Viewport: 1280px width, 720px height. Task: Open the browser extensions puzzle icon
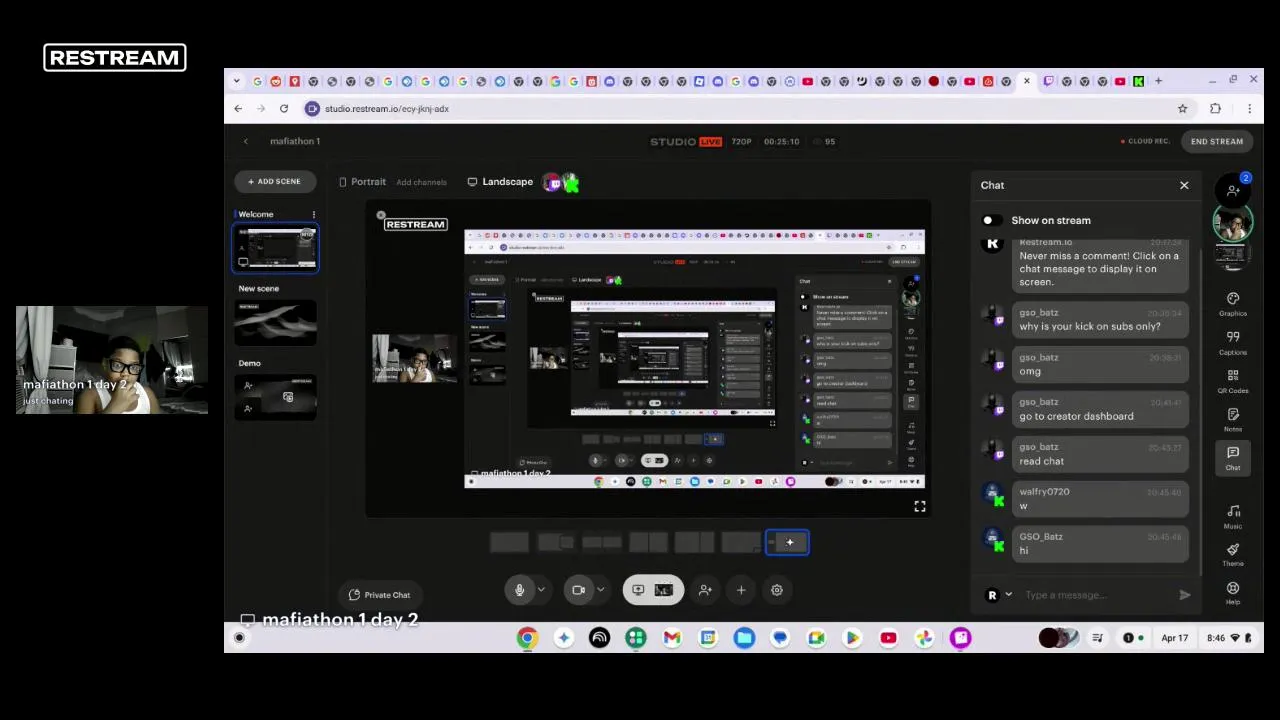click(1215, 108)
